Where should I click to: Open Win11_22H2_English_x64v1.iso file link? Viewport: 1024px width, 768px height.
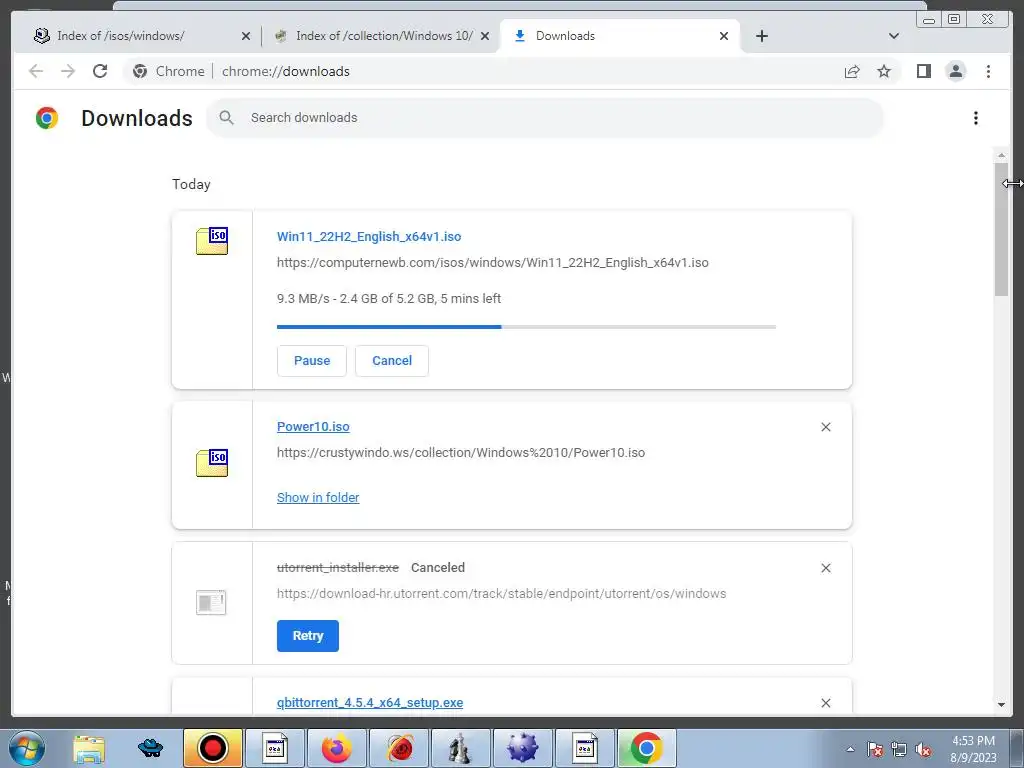369,236
